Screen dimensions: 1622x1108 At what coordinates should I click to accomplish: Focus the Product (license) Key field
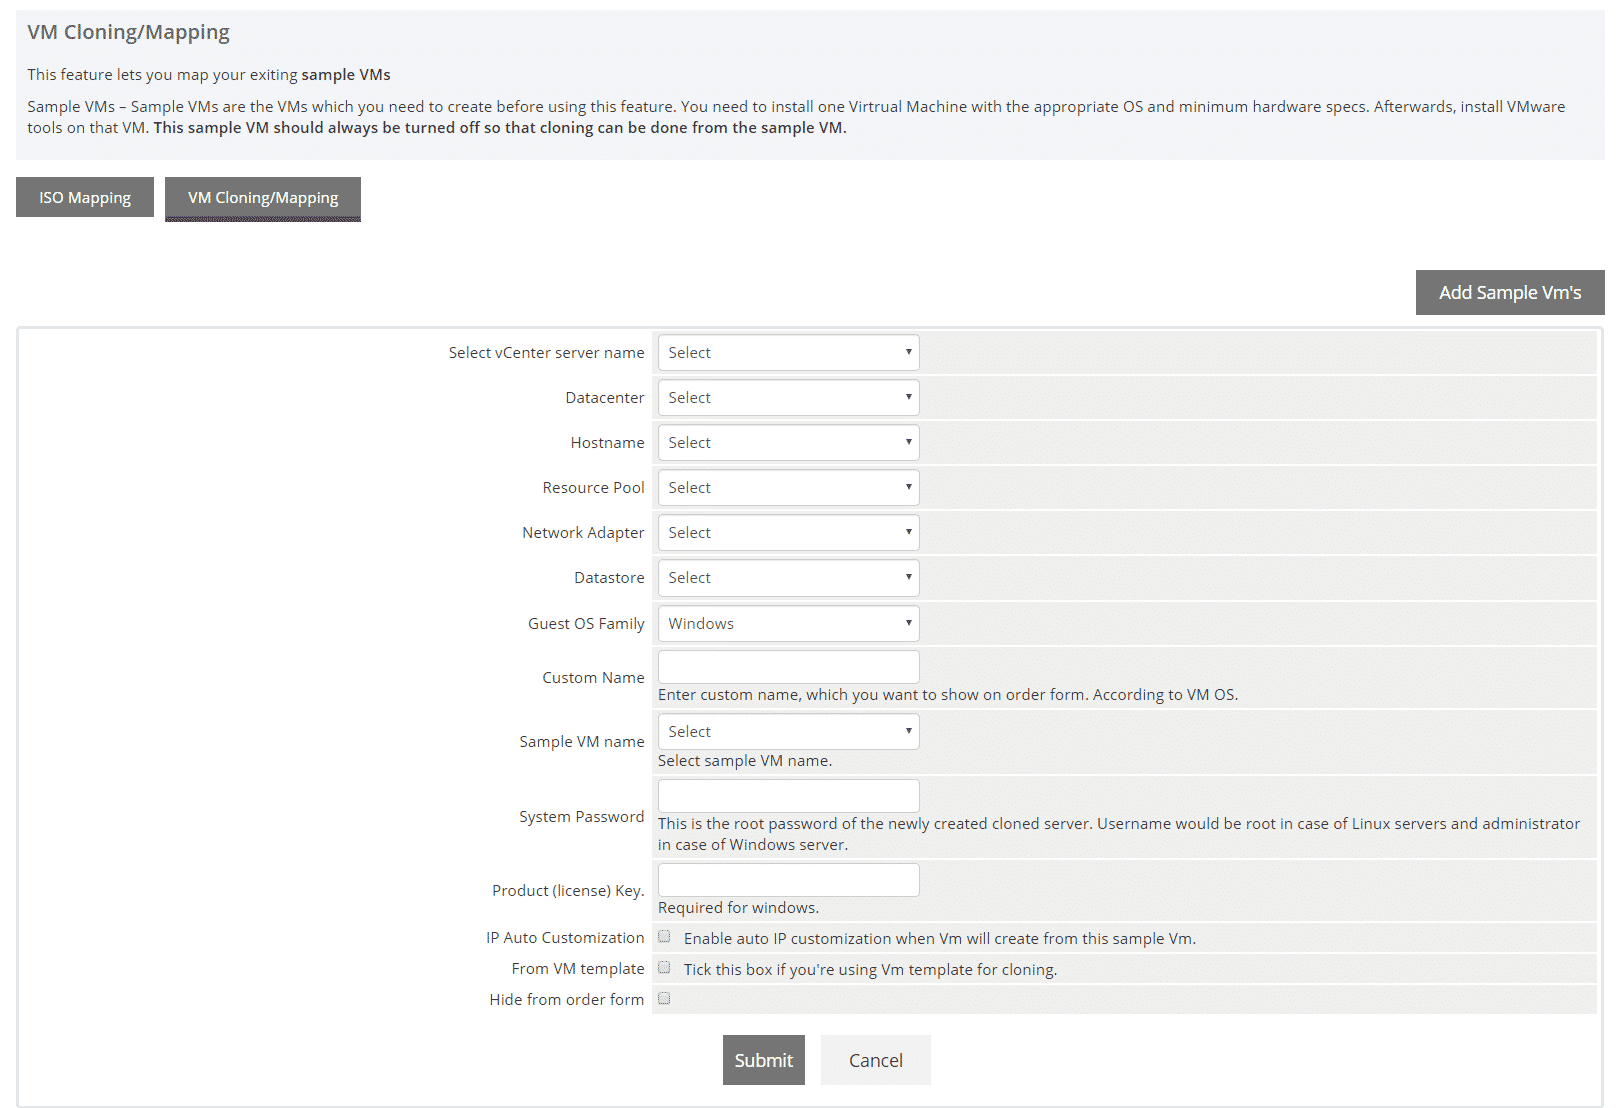[788, 880]
